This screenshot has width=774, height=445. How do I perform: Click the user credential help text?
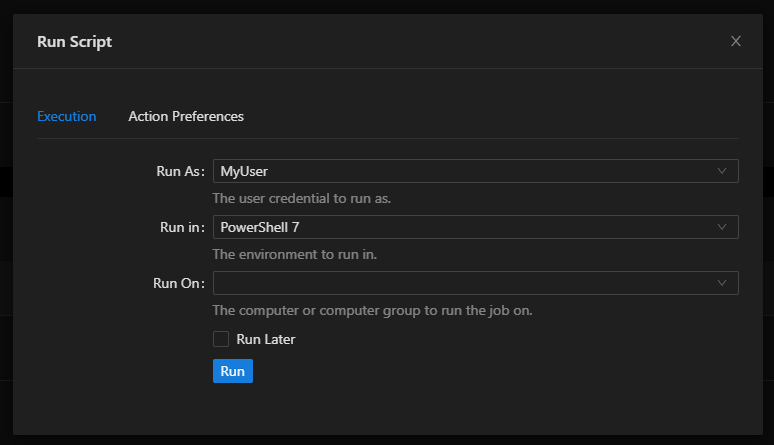[301, 198]
